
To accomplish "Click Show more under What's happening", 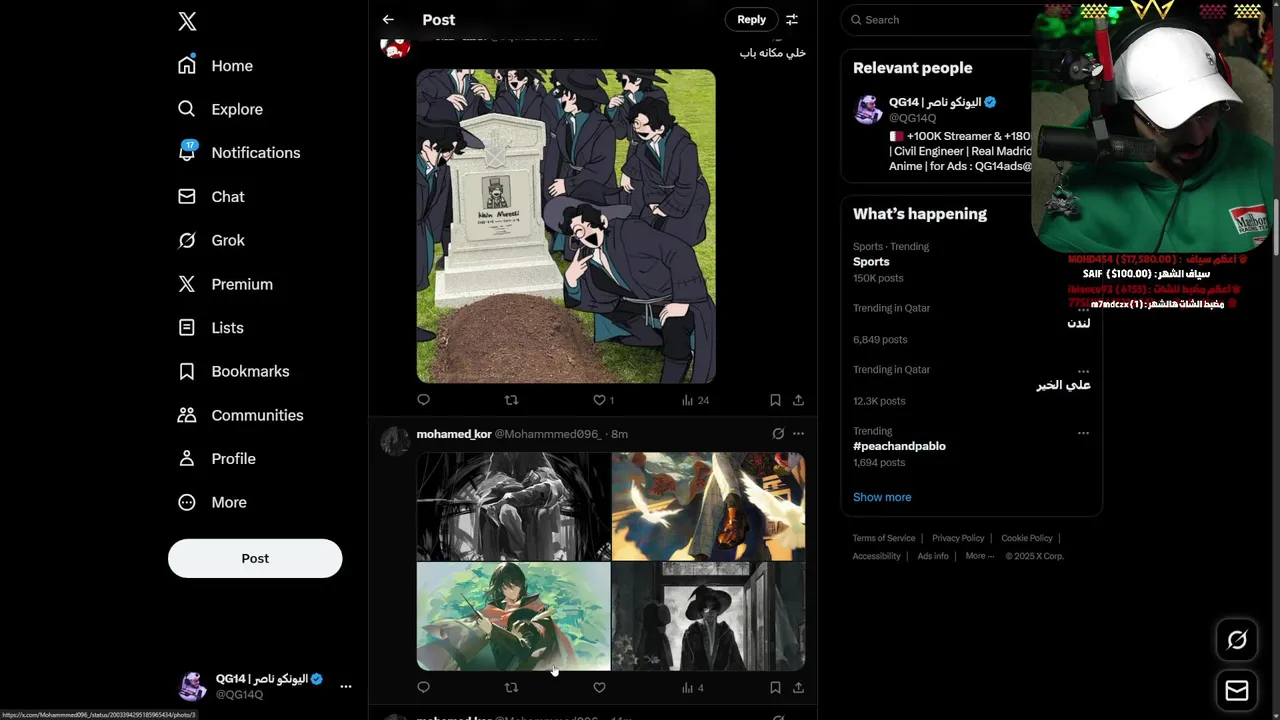I will coord(882,497).
